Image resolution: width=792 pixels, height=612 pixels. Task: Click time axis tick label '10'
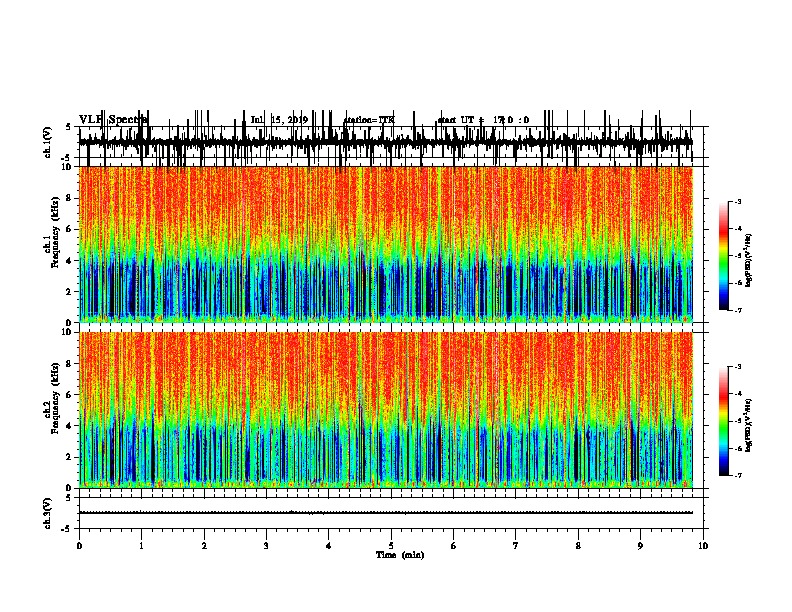703,546
